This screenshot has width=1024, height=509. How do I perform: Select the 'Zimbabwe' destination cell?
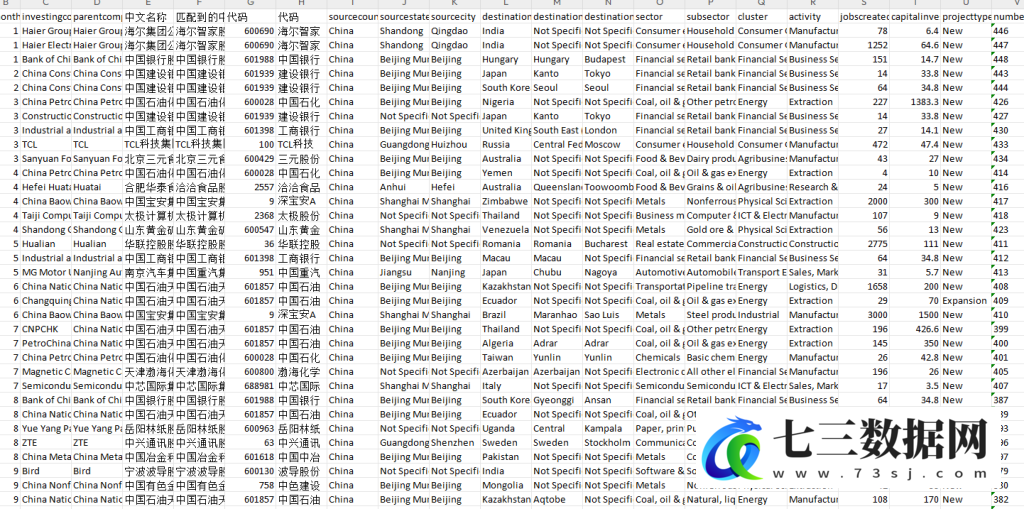pos(505,201)
